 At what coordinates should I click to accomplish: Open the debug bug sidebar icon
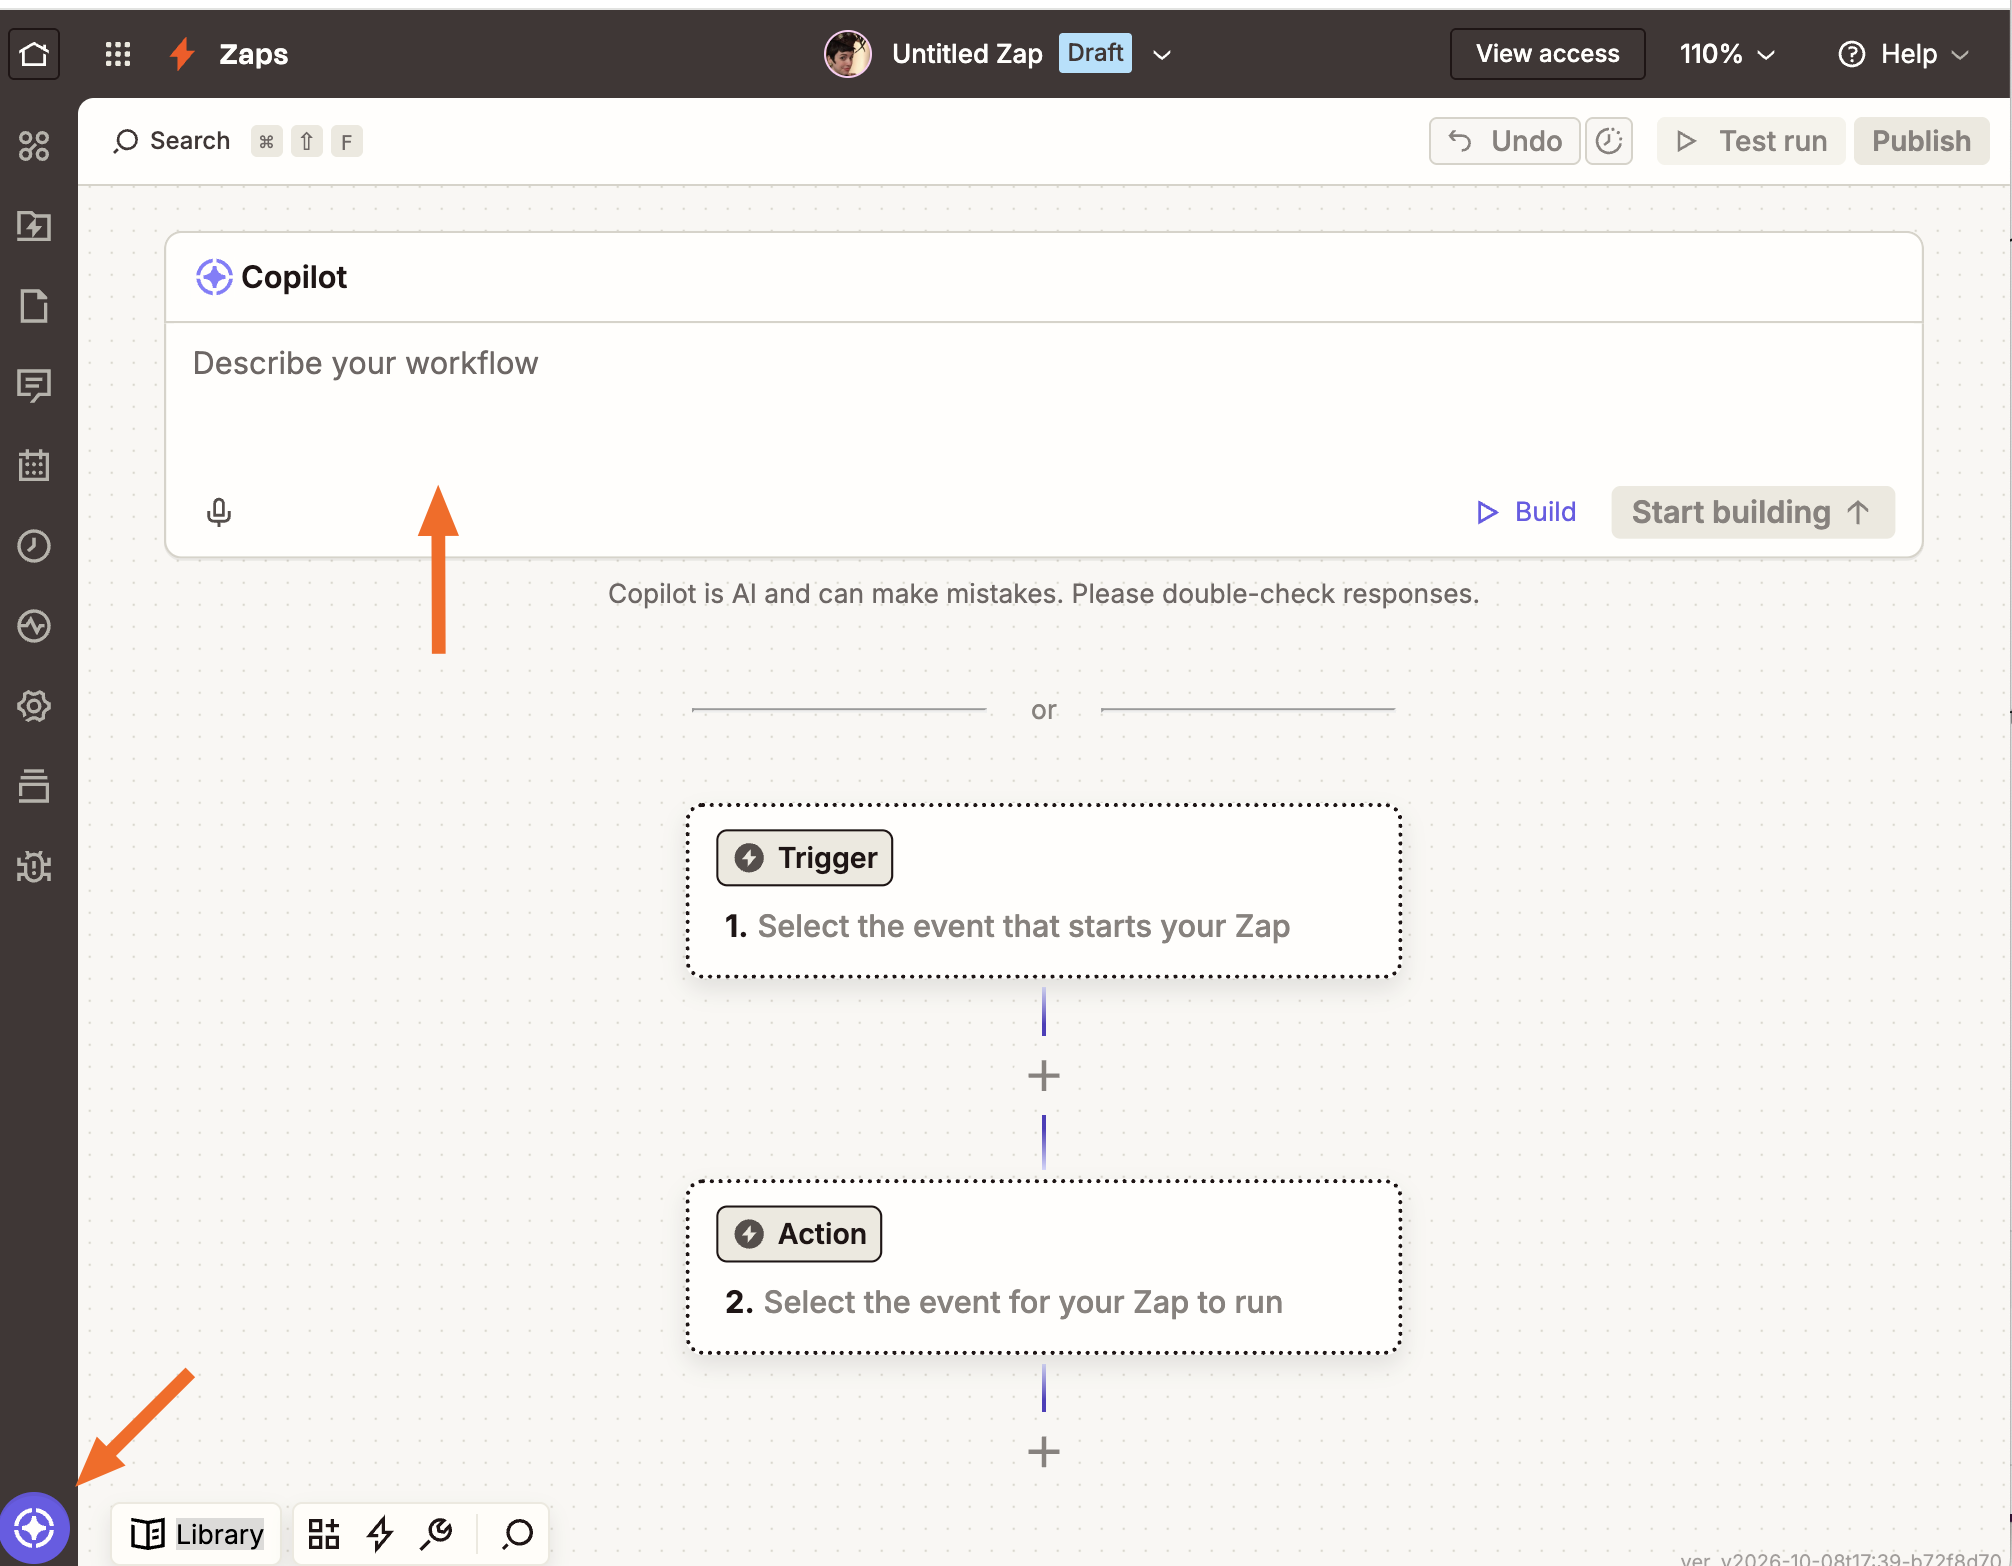click(x=34, y=866)
